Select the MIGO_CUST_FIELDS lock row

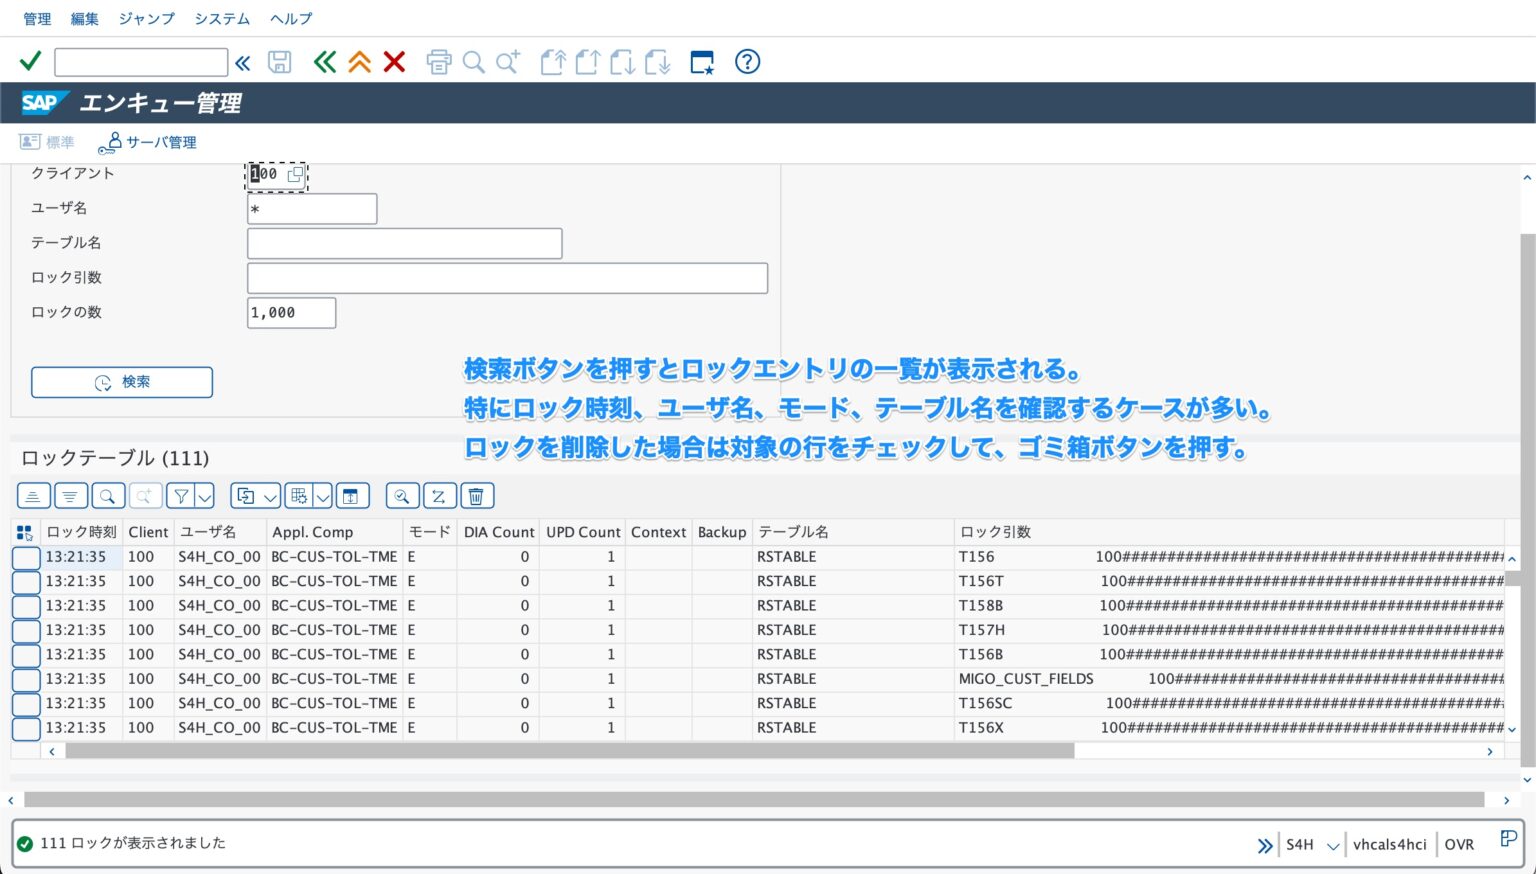pos(25,679)
